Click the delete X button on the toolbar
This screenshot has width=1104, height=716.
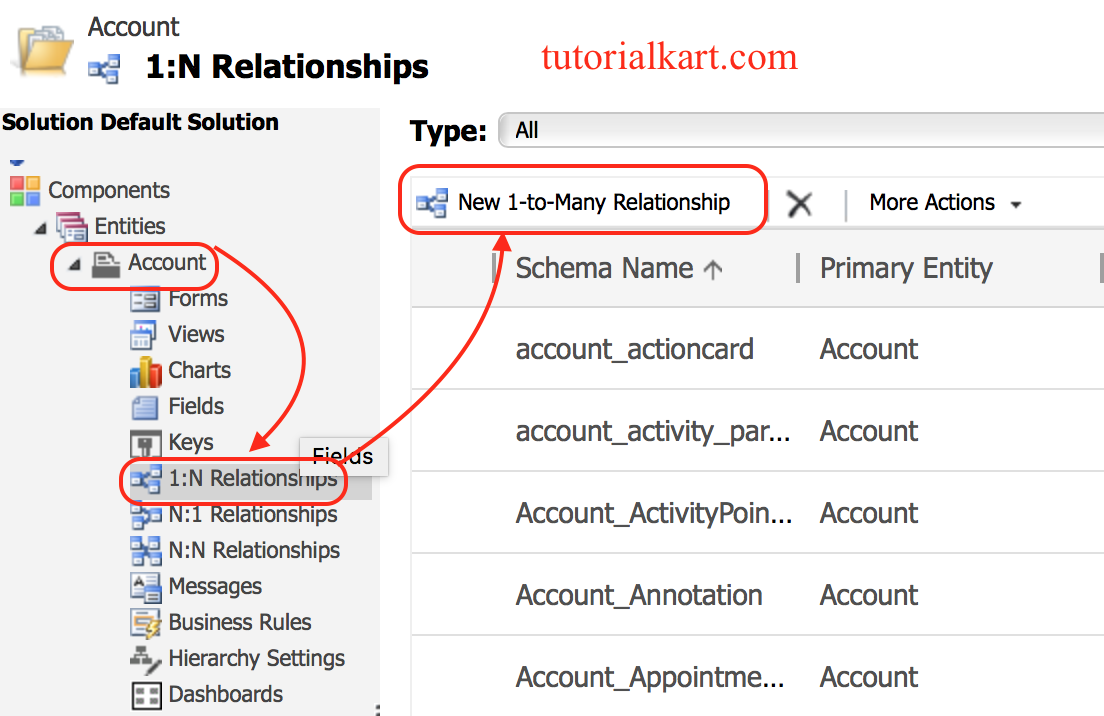point(800,202)
